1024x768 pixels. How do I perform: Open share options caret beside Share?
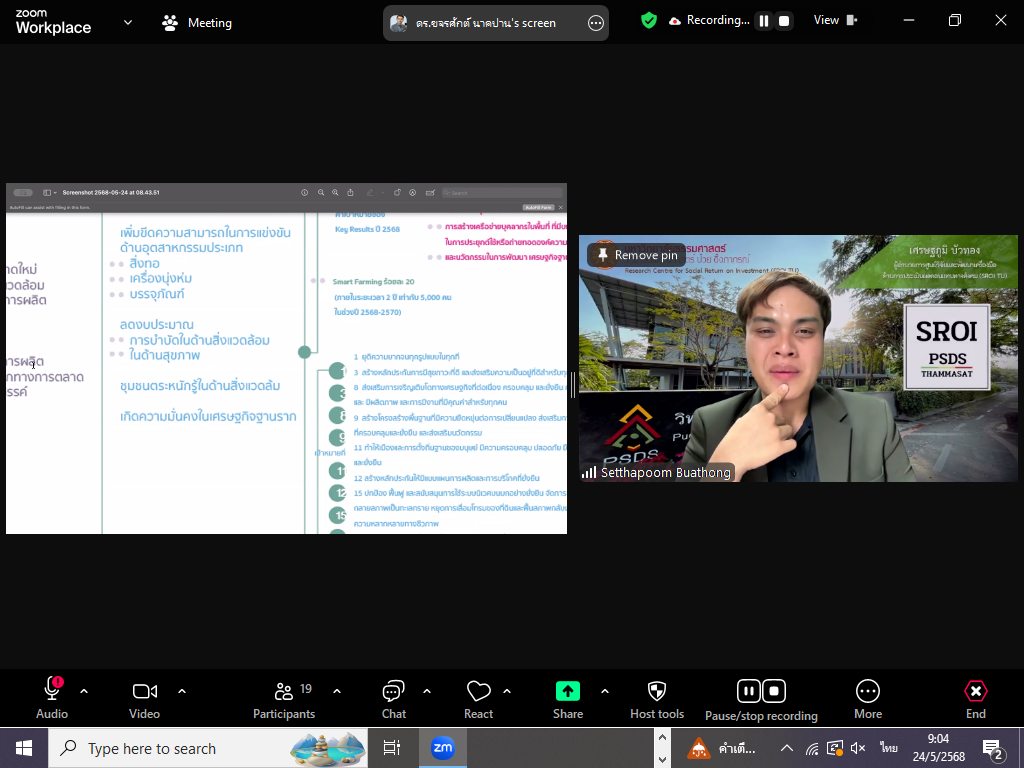click(x=605, y=691)
